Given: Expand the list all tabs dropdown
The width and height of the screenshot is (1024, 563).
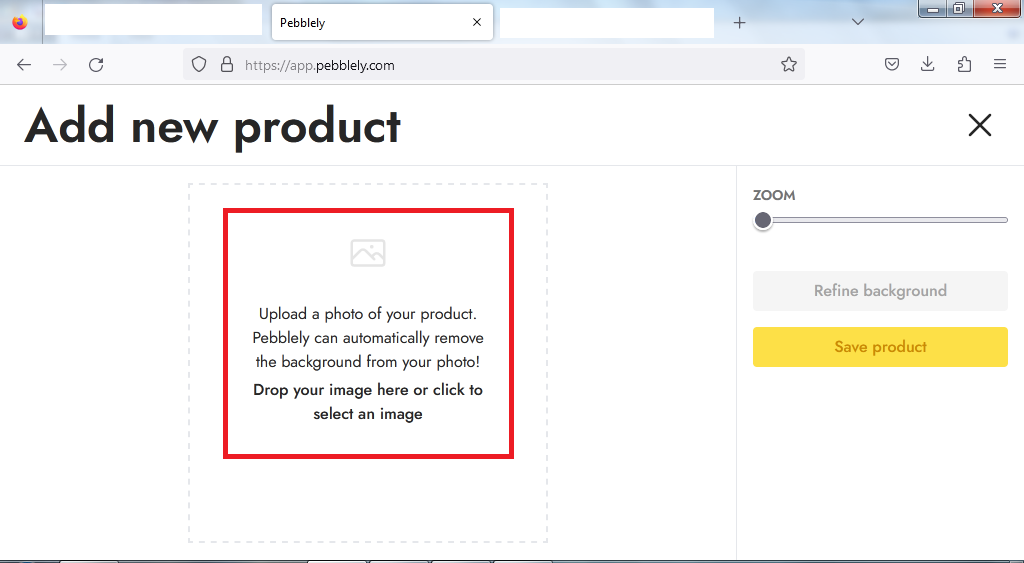Looking at the screenshot, I should pyautogui.click(x=857, y=22).
